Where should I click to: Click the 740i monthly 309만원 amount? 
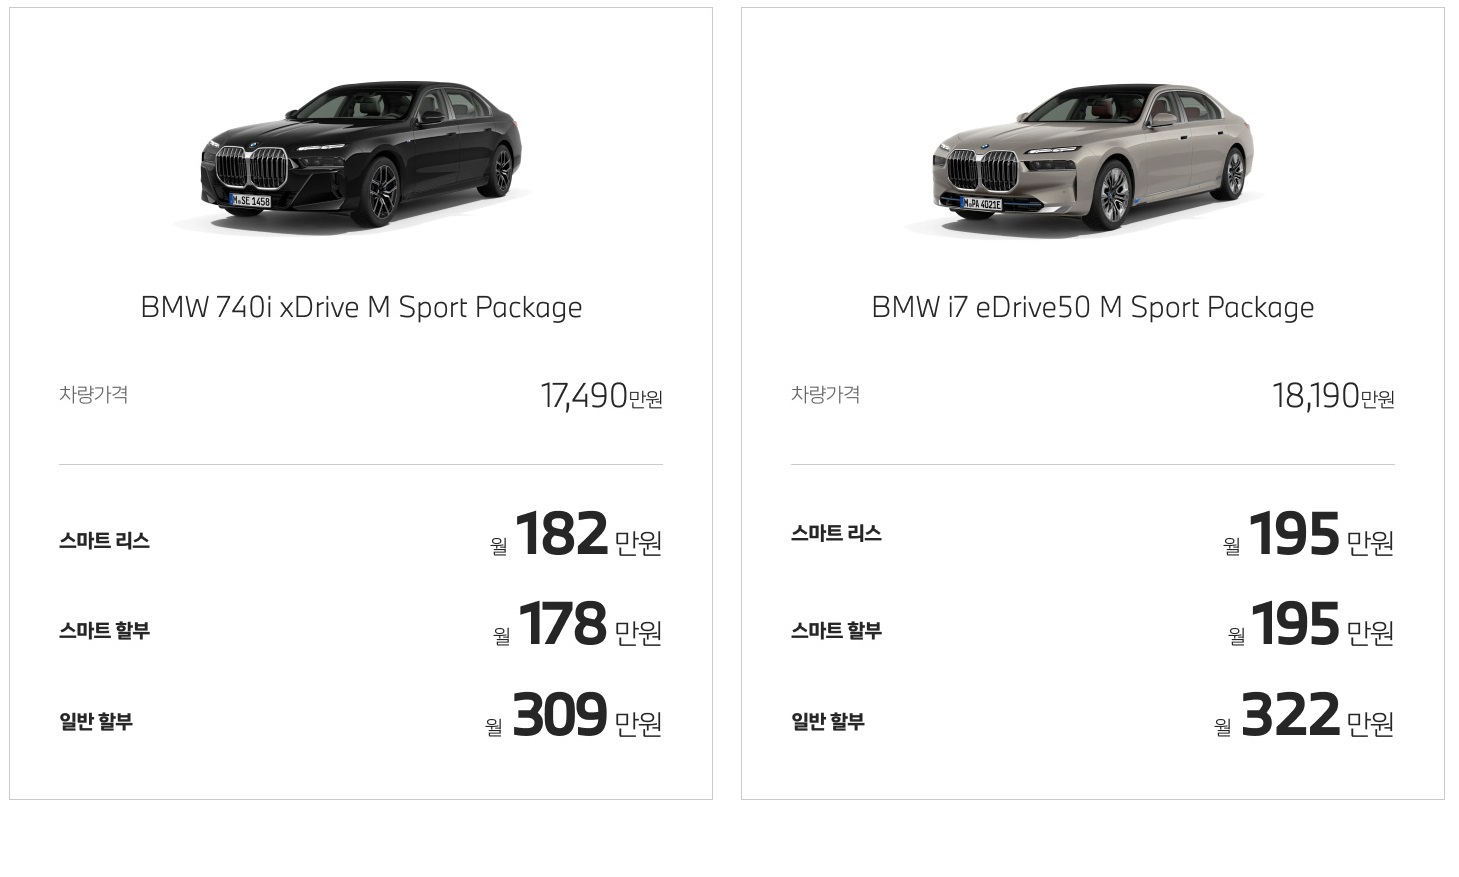(574, 715)
